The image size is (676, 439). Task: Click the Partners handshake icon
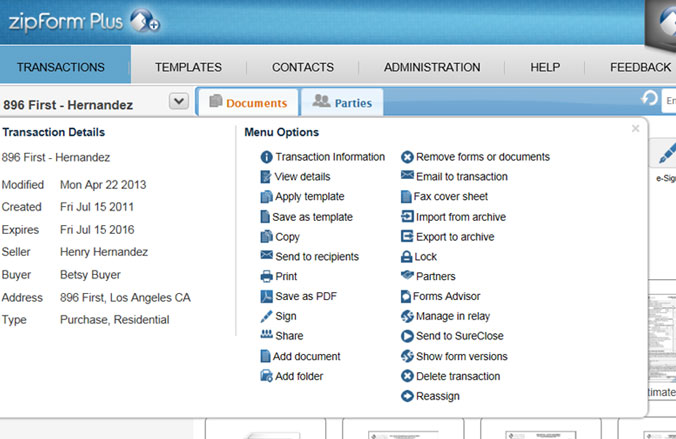(x=407, y=275)
